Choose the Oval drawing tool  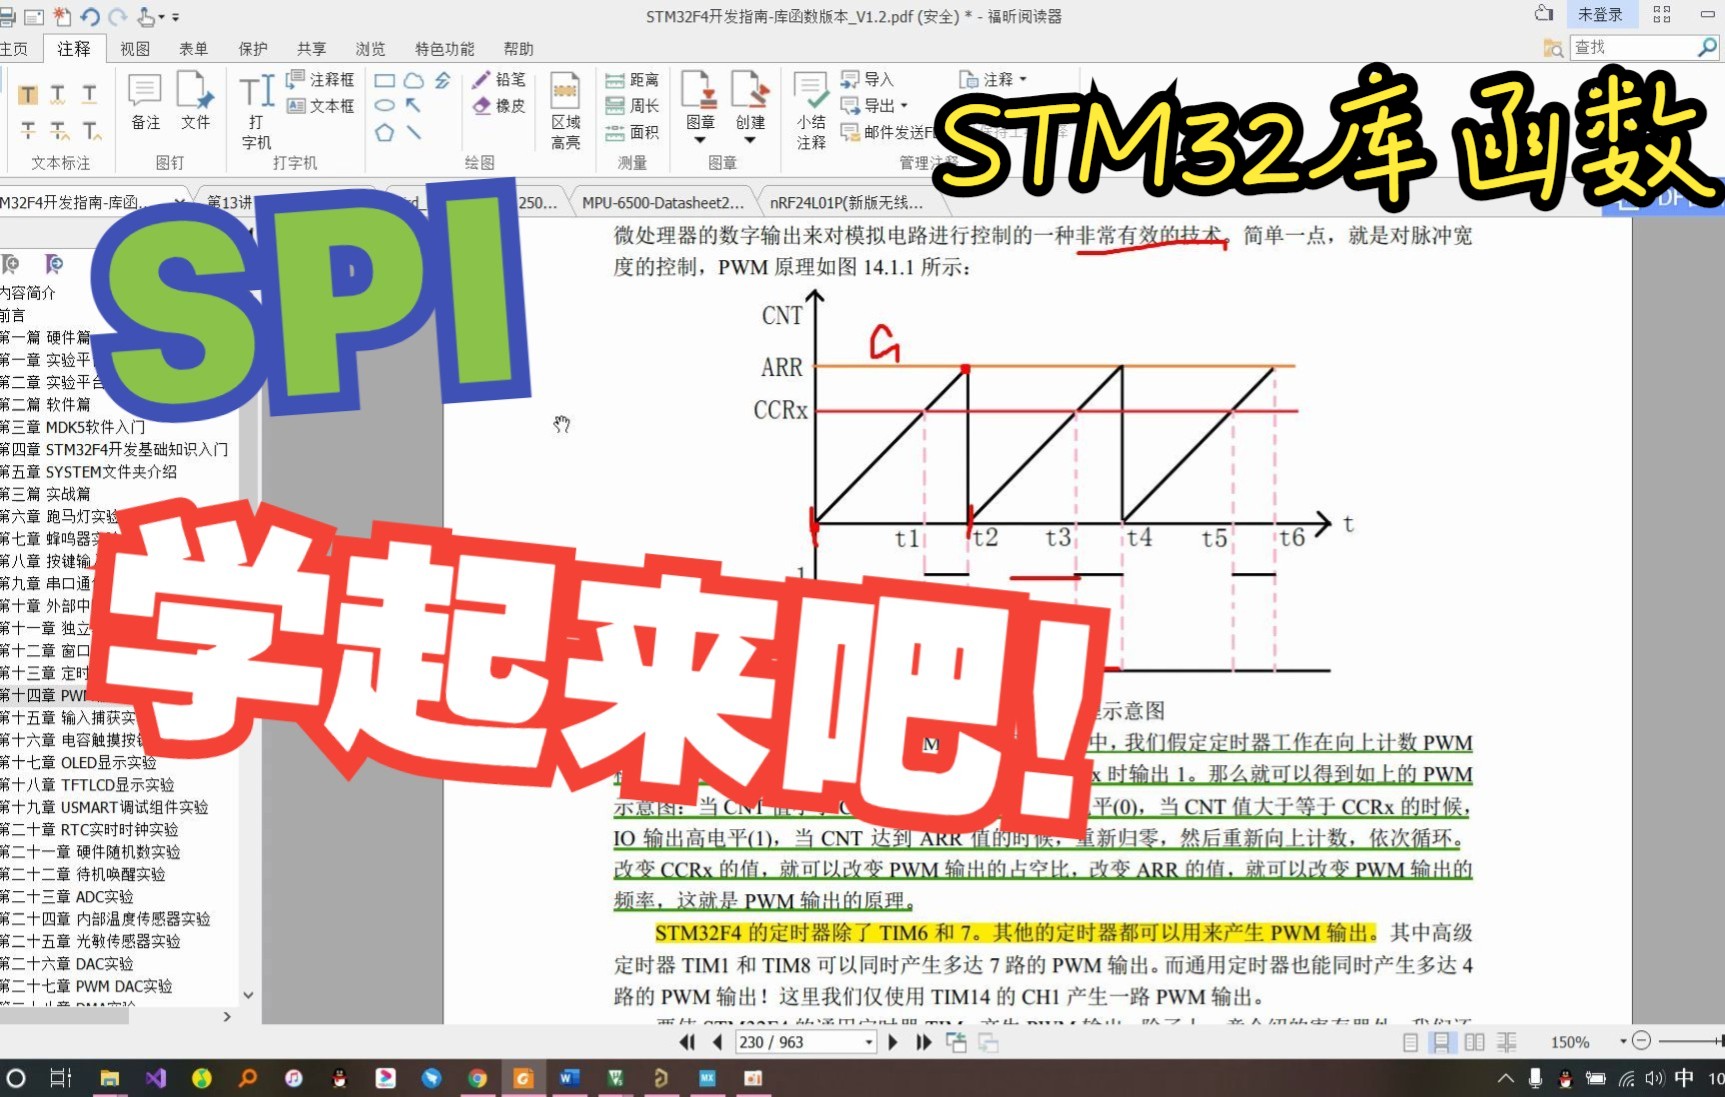point(384,105)
